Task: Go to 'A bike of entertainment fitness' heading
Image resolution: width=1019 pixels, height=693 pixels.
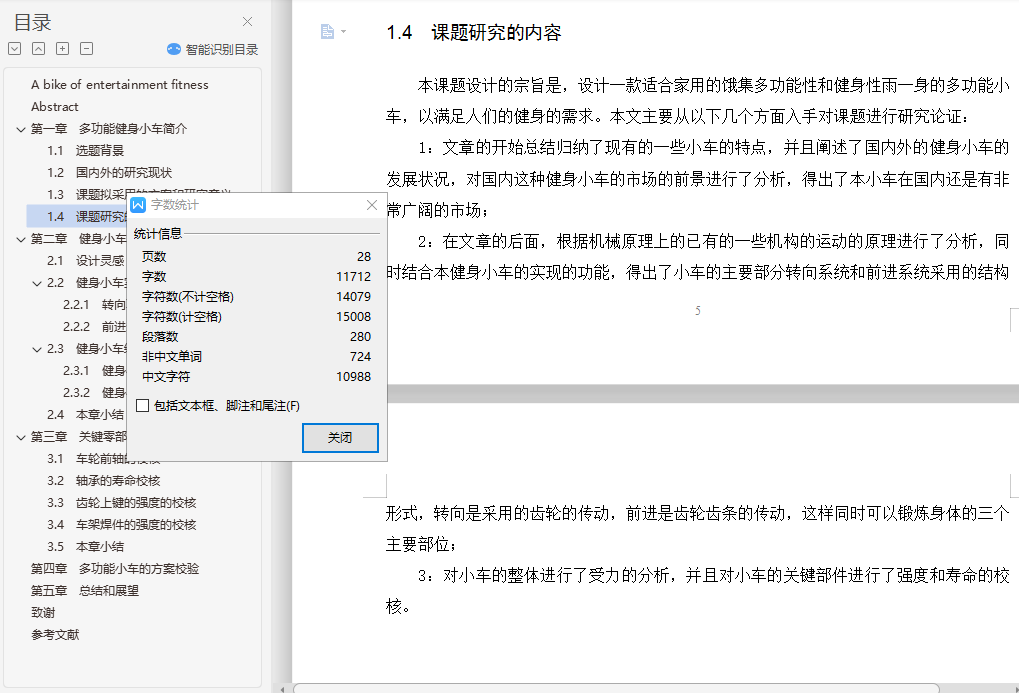Action: pyautogui.click(x=120, y=85)
